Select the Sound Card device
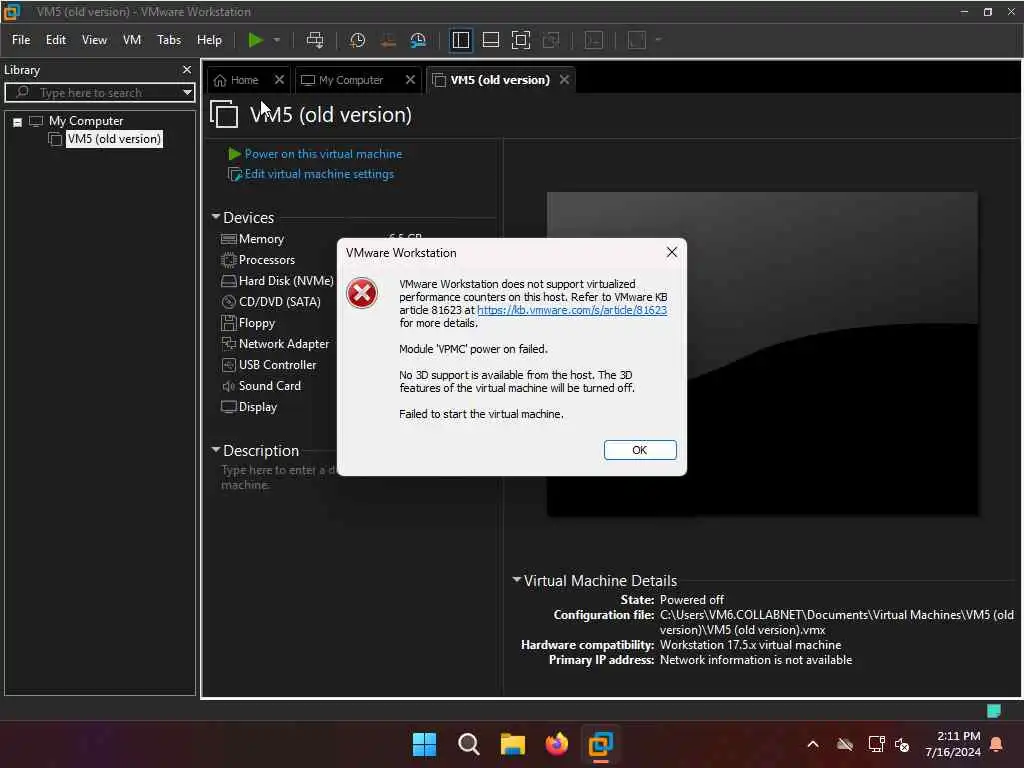The image size is (1024, 768). click(x=270, y=386)
